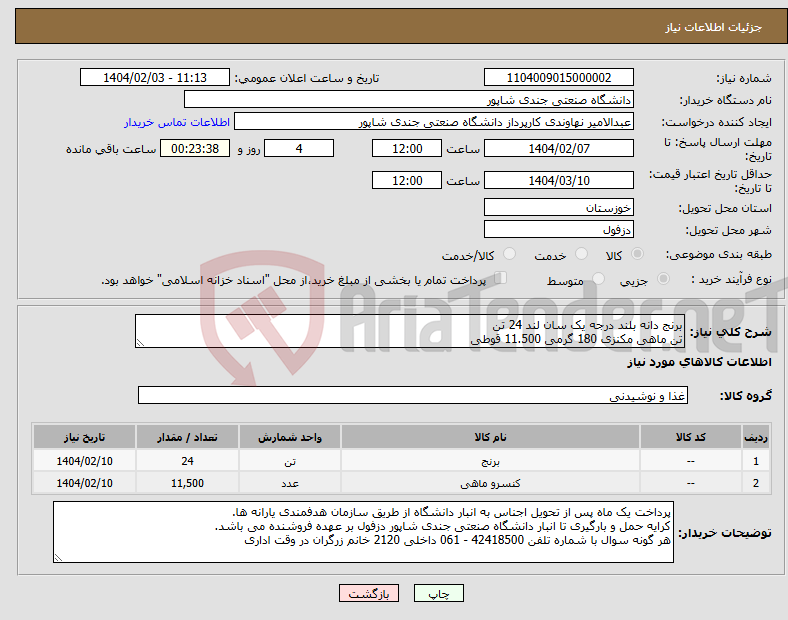Click the city field دزفول
Image resolution: width=788 pixels, height=620 pixels.
[558, 230]
